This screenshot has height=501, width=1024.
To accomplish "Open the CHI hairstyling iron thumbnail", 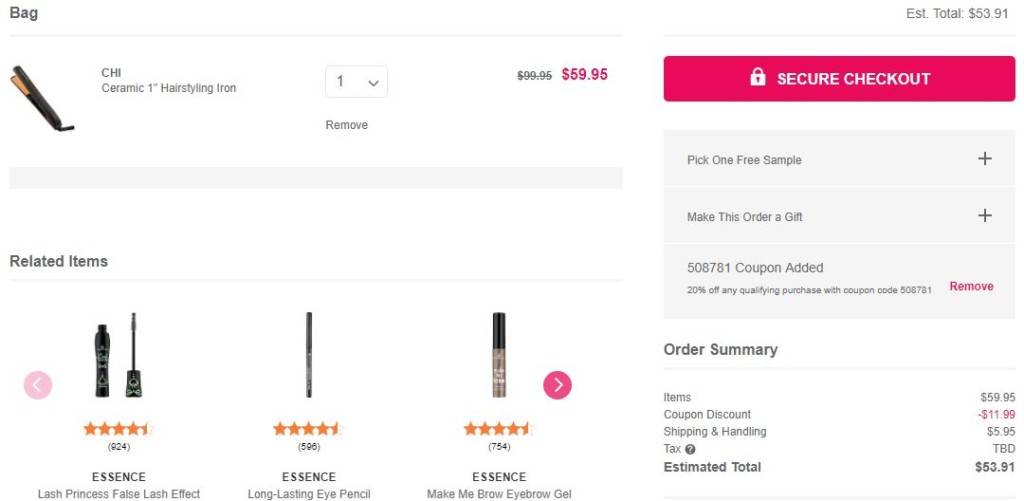I will click(x=43, y=98).
